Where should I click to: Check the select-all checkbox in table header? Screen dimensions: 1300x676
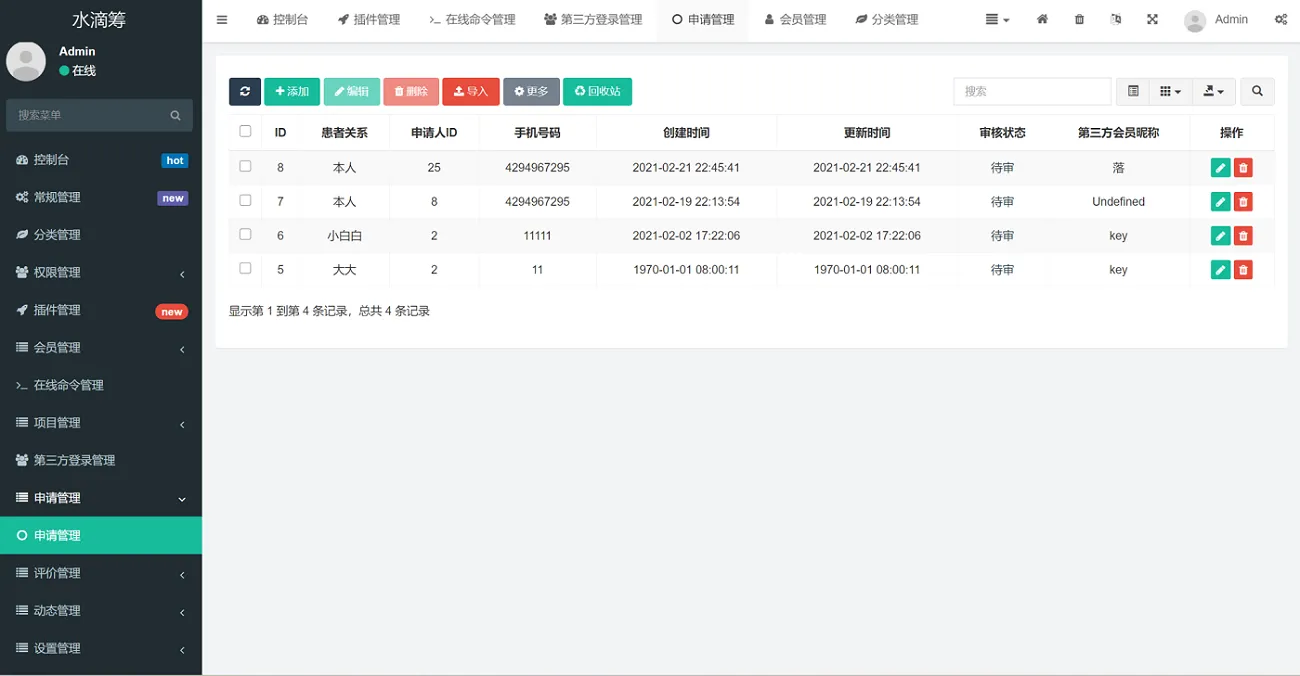245,131
